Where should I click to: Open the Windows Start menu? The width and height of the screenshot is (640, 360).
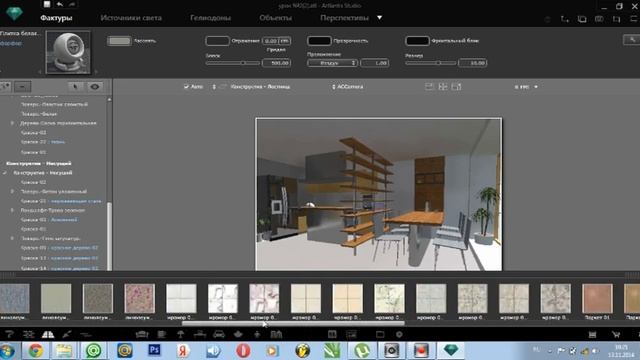click(x=7, y=351)
